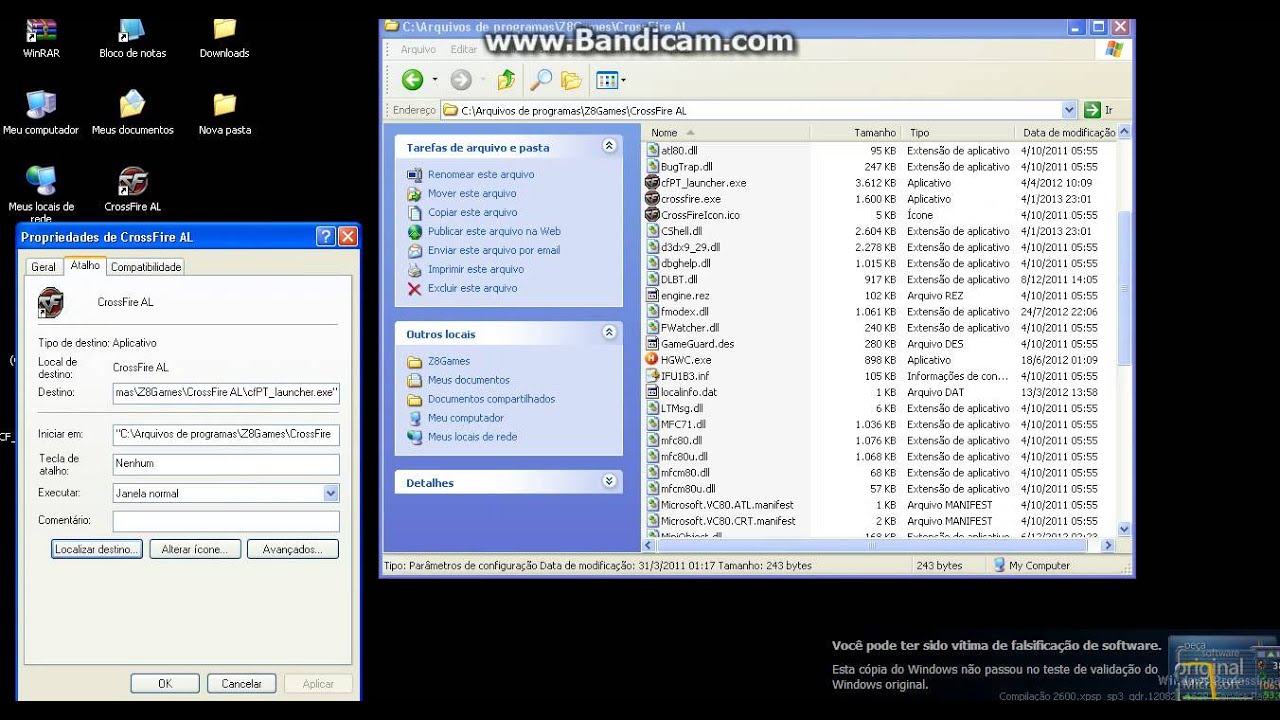Select CrossFire AL desktop shortcut
1280x720 pixels.
(x=132, y=190)
